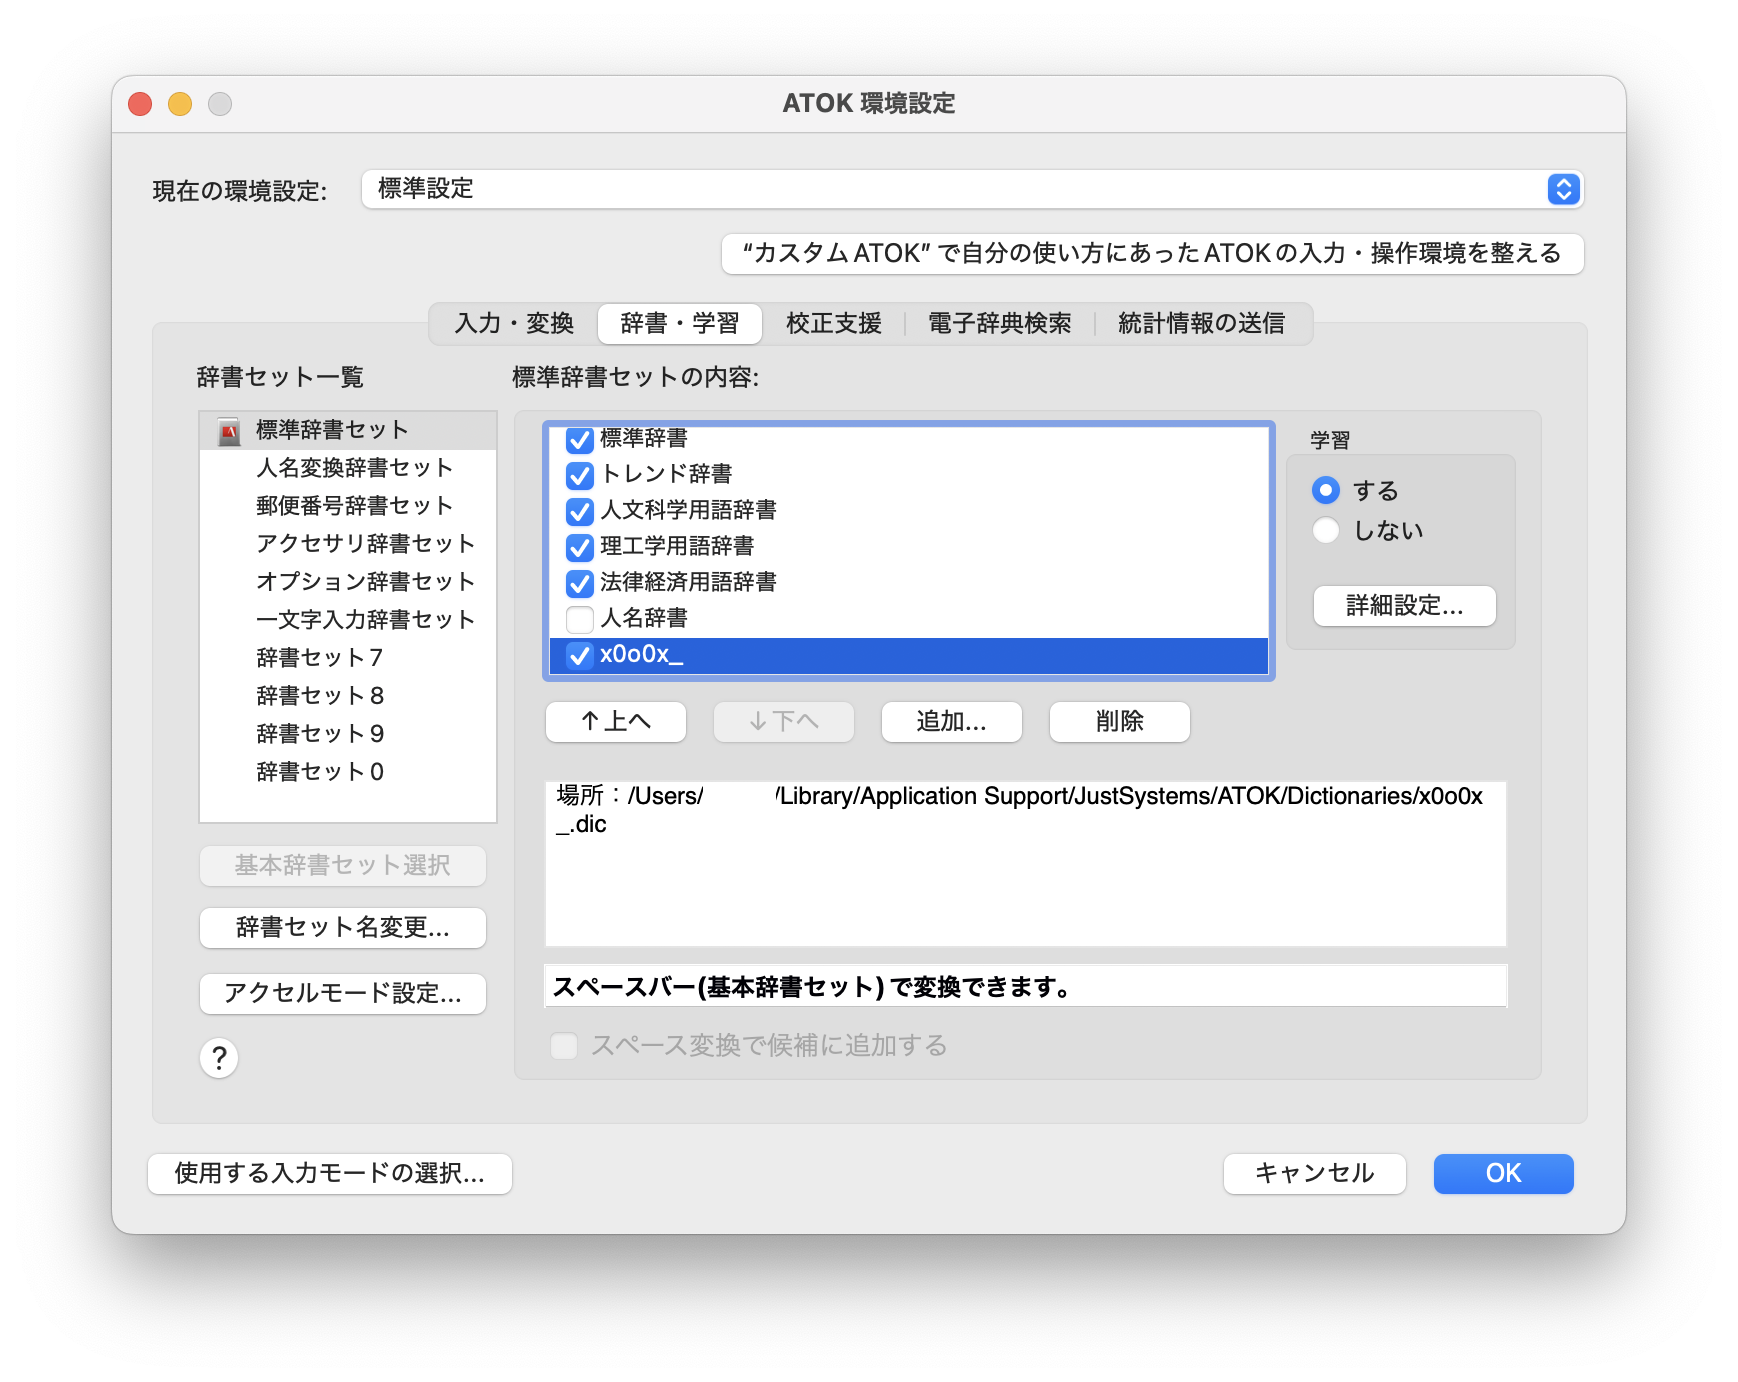Select 標準辞書セット in the dictionary set list
This screenshot has width=1738, height=1382.
348,430
